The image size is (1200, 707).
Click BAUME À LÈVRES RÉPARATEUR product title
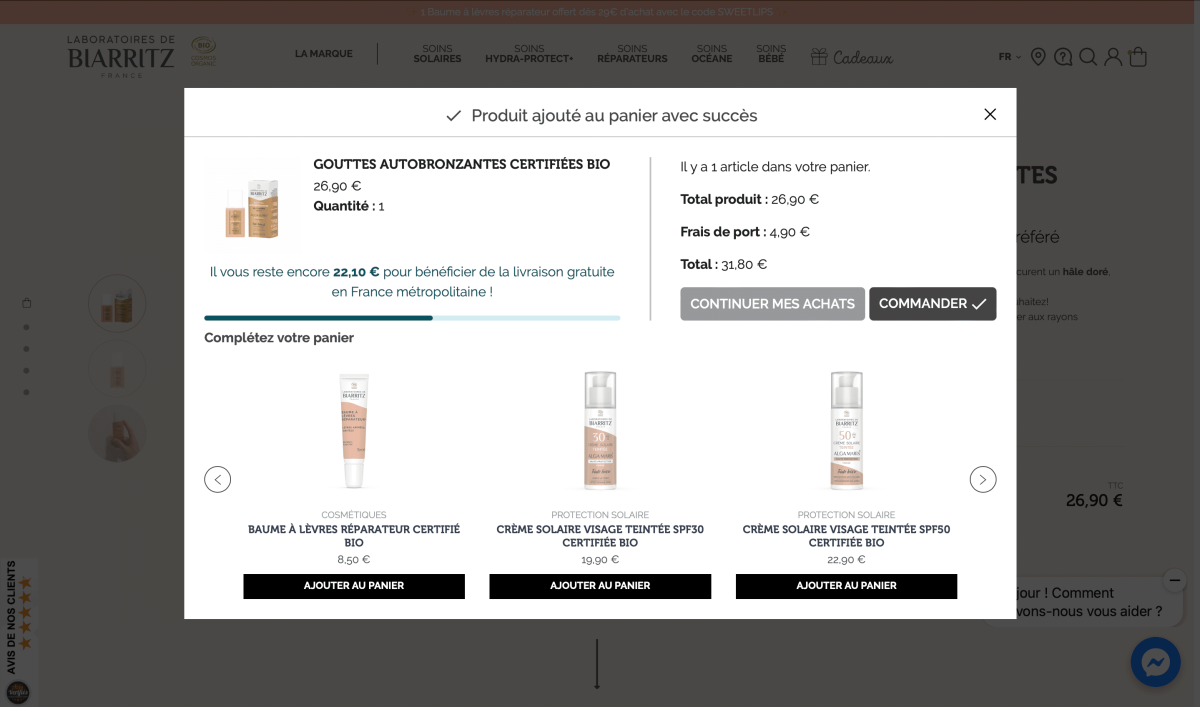tap(354, 536)
